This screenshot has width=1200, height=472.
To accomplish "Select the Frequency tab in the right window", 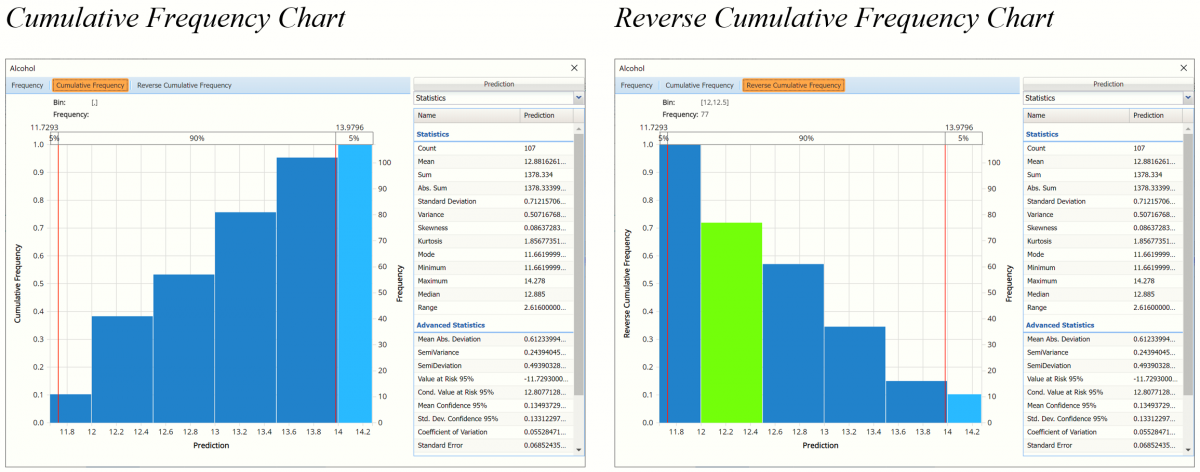I will [x=636, y=85].
